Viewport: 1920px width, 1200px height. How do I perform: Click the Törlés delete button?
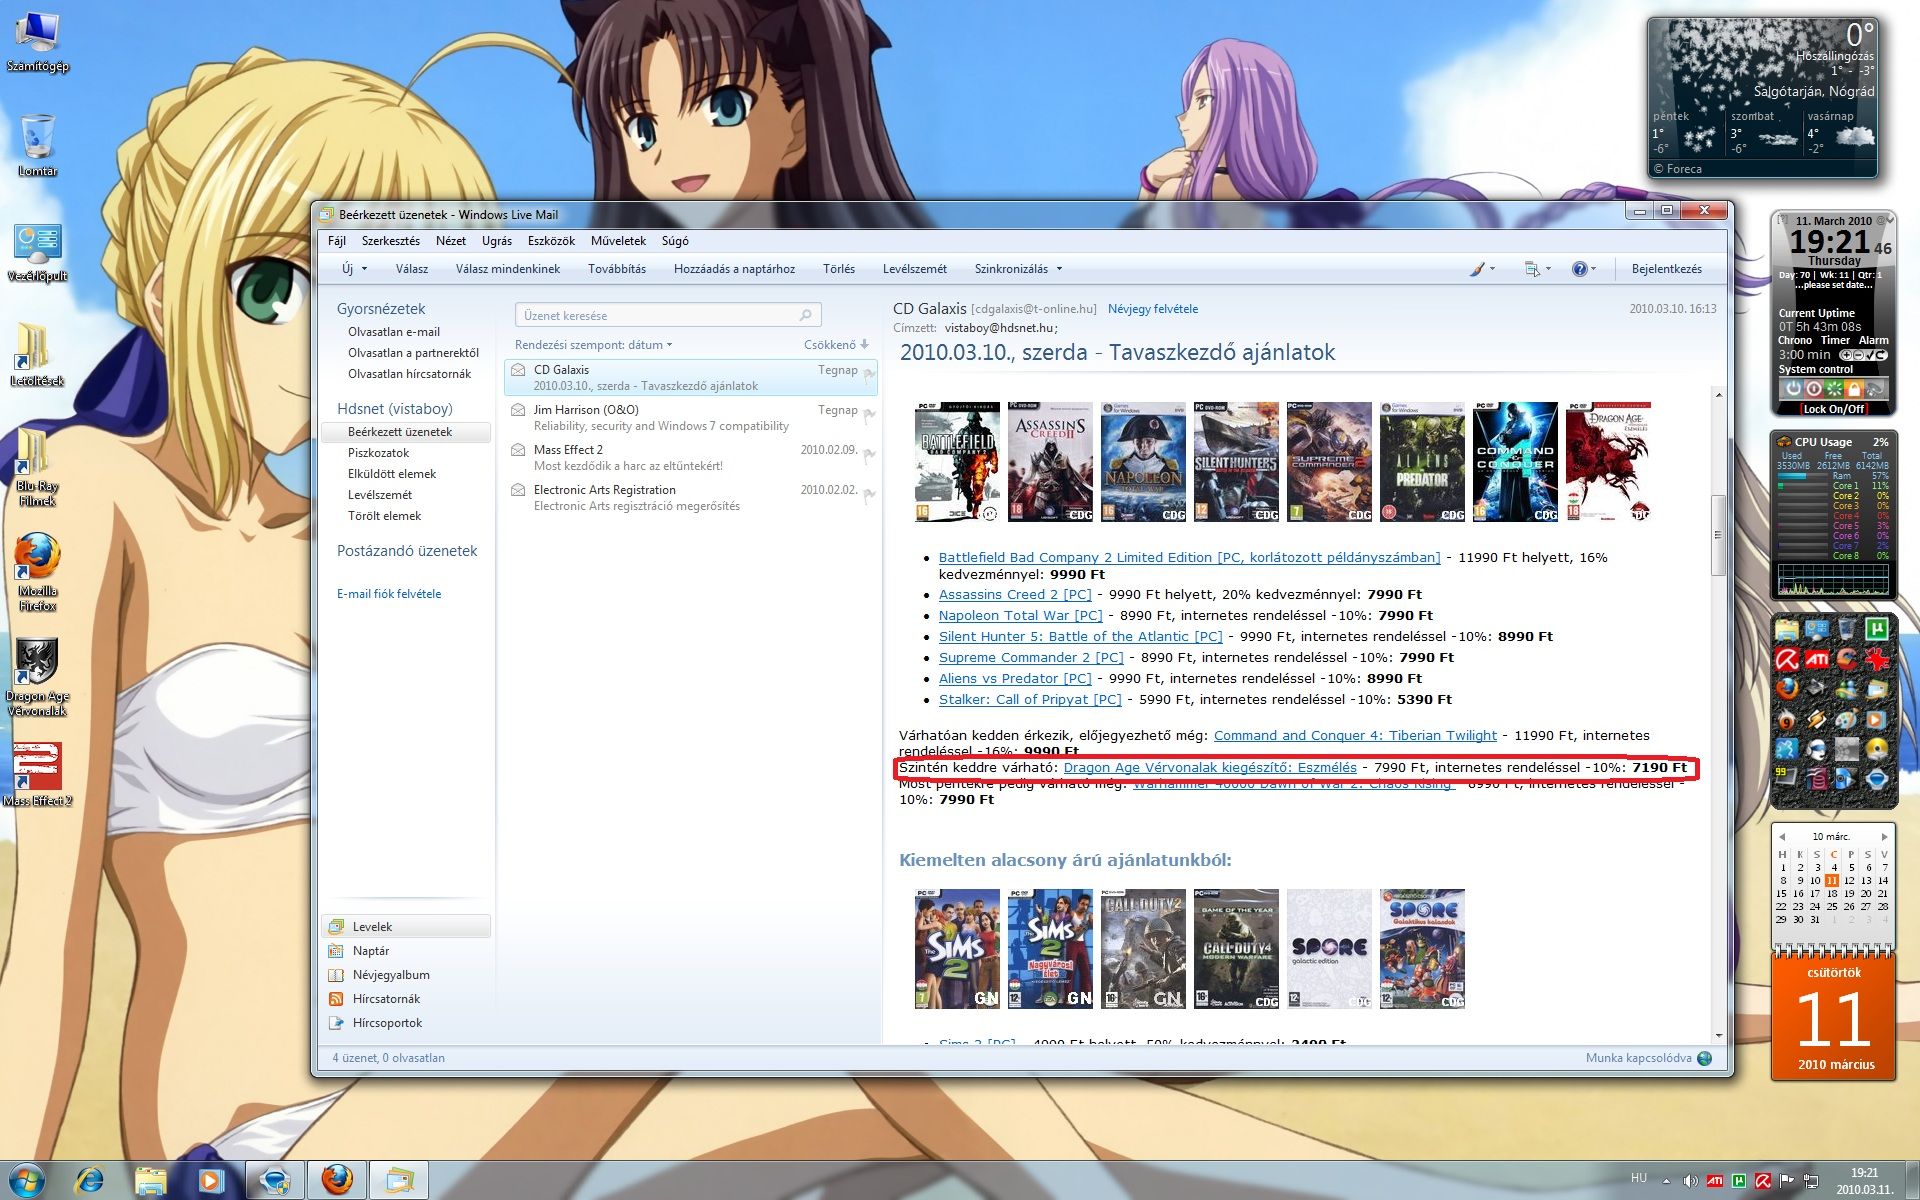tap(839, 269)
